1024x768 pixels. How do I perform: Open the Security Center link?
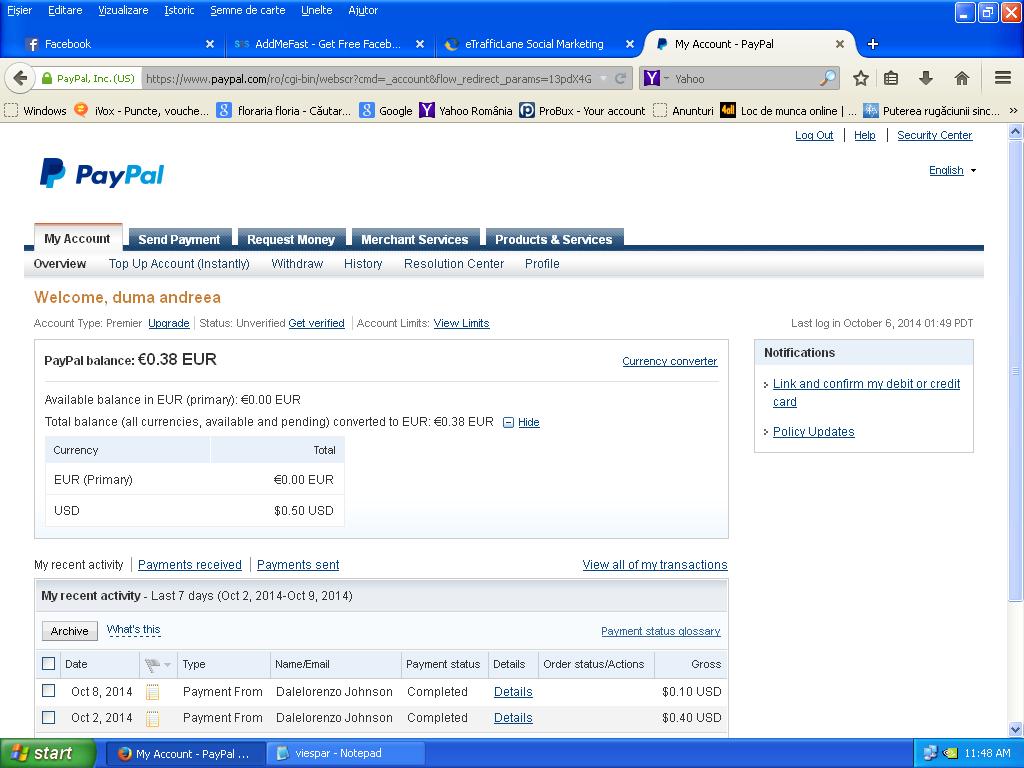935,135
